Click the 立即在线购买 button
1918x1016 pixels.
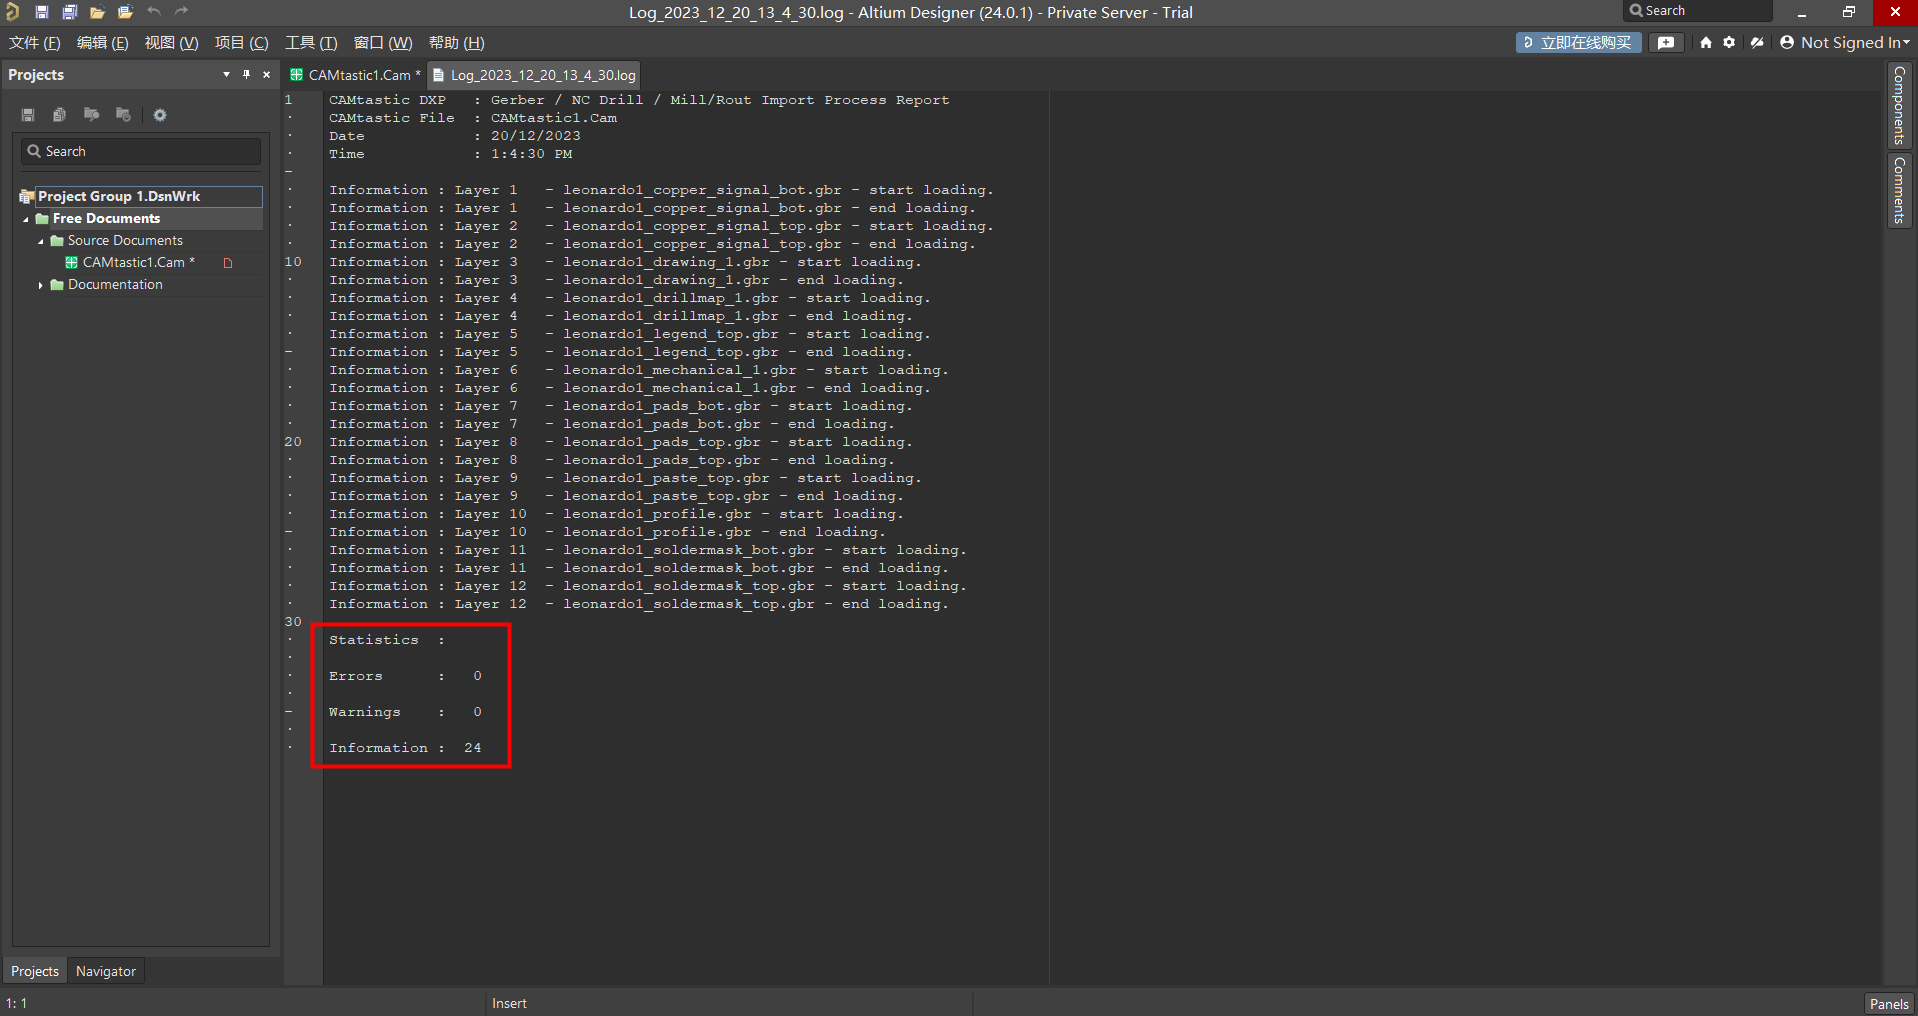point(1578,42)
